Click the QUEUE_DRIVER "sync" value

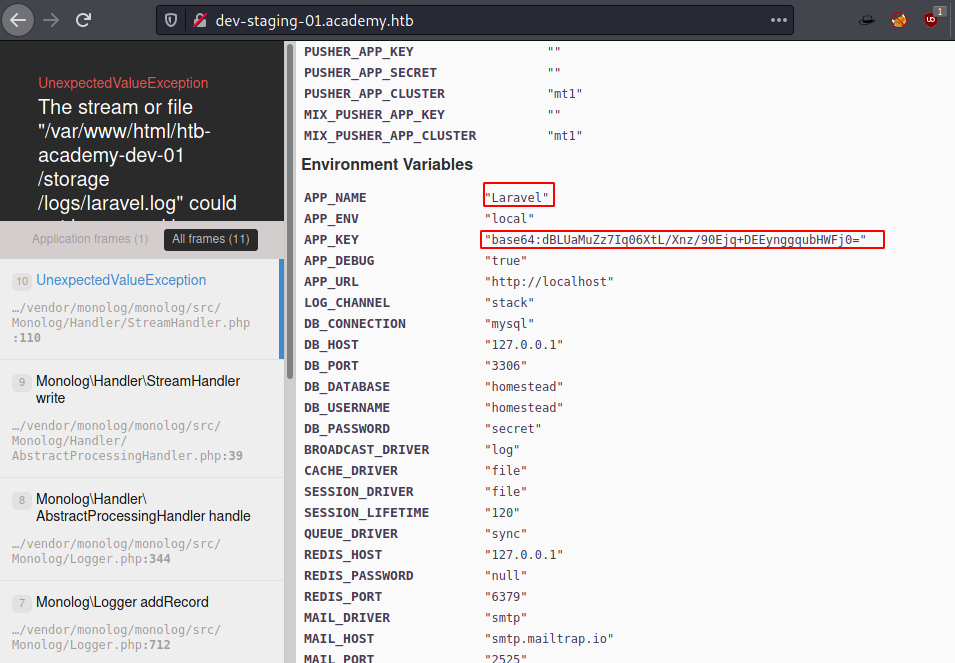506,534
